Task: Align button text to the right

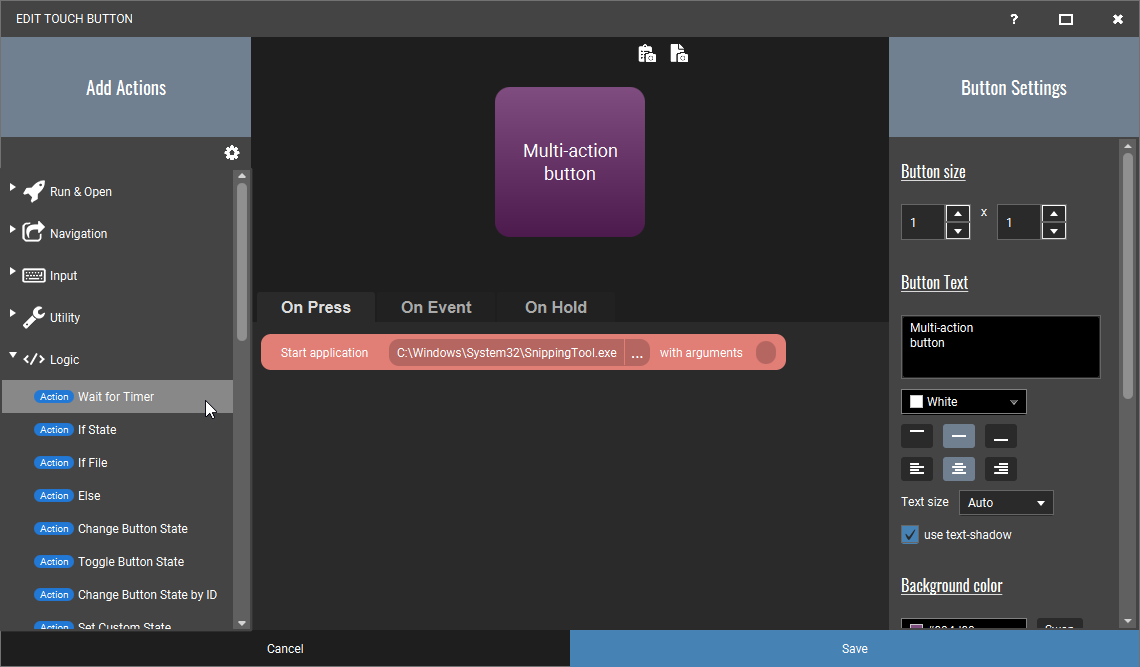Action: pos(1000,468)
